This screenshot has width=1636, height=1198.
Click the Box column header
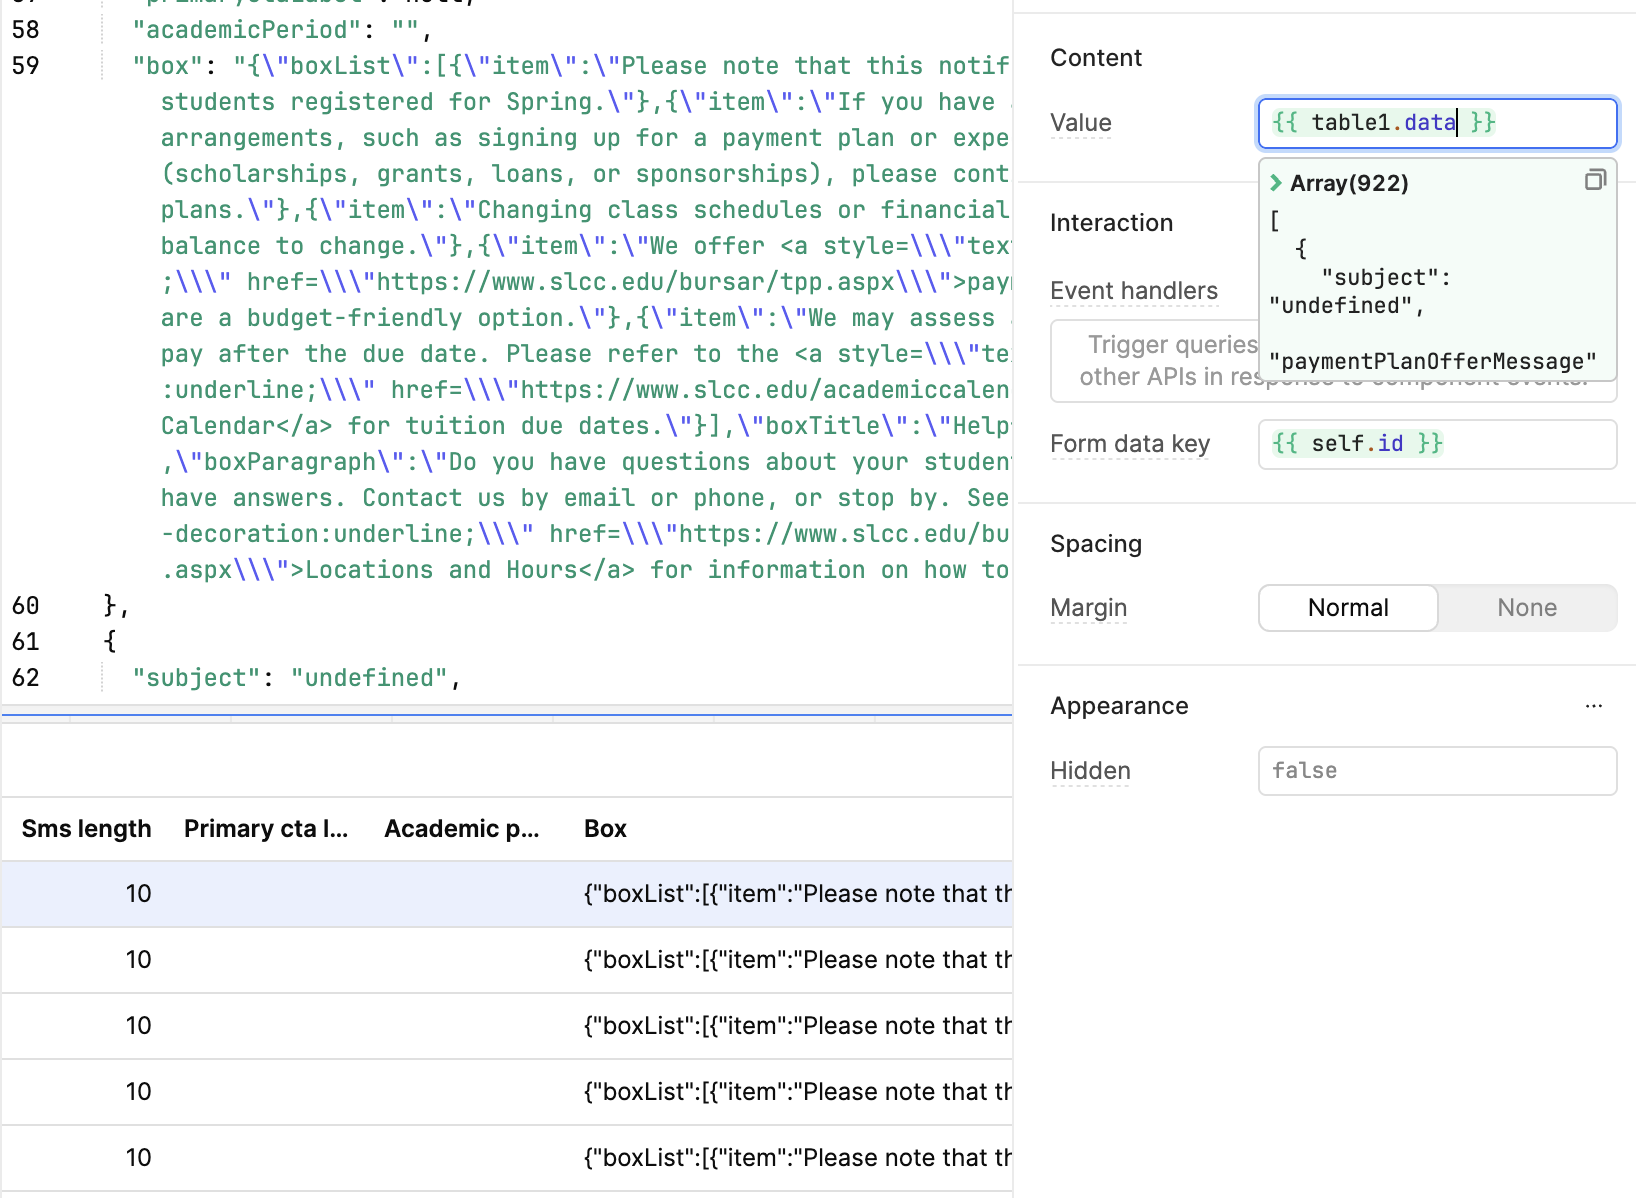[605, 829]
